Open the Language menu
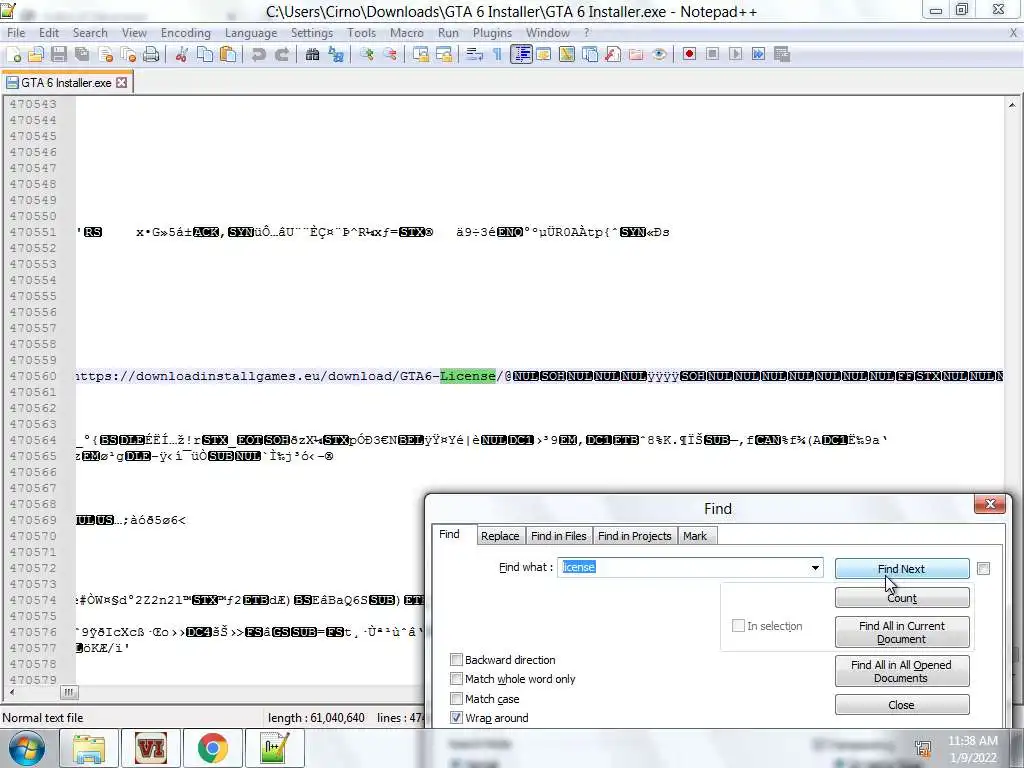This screenshot has height=768, width=1024. pyautogui.click(x=251, y=33)
